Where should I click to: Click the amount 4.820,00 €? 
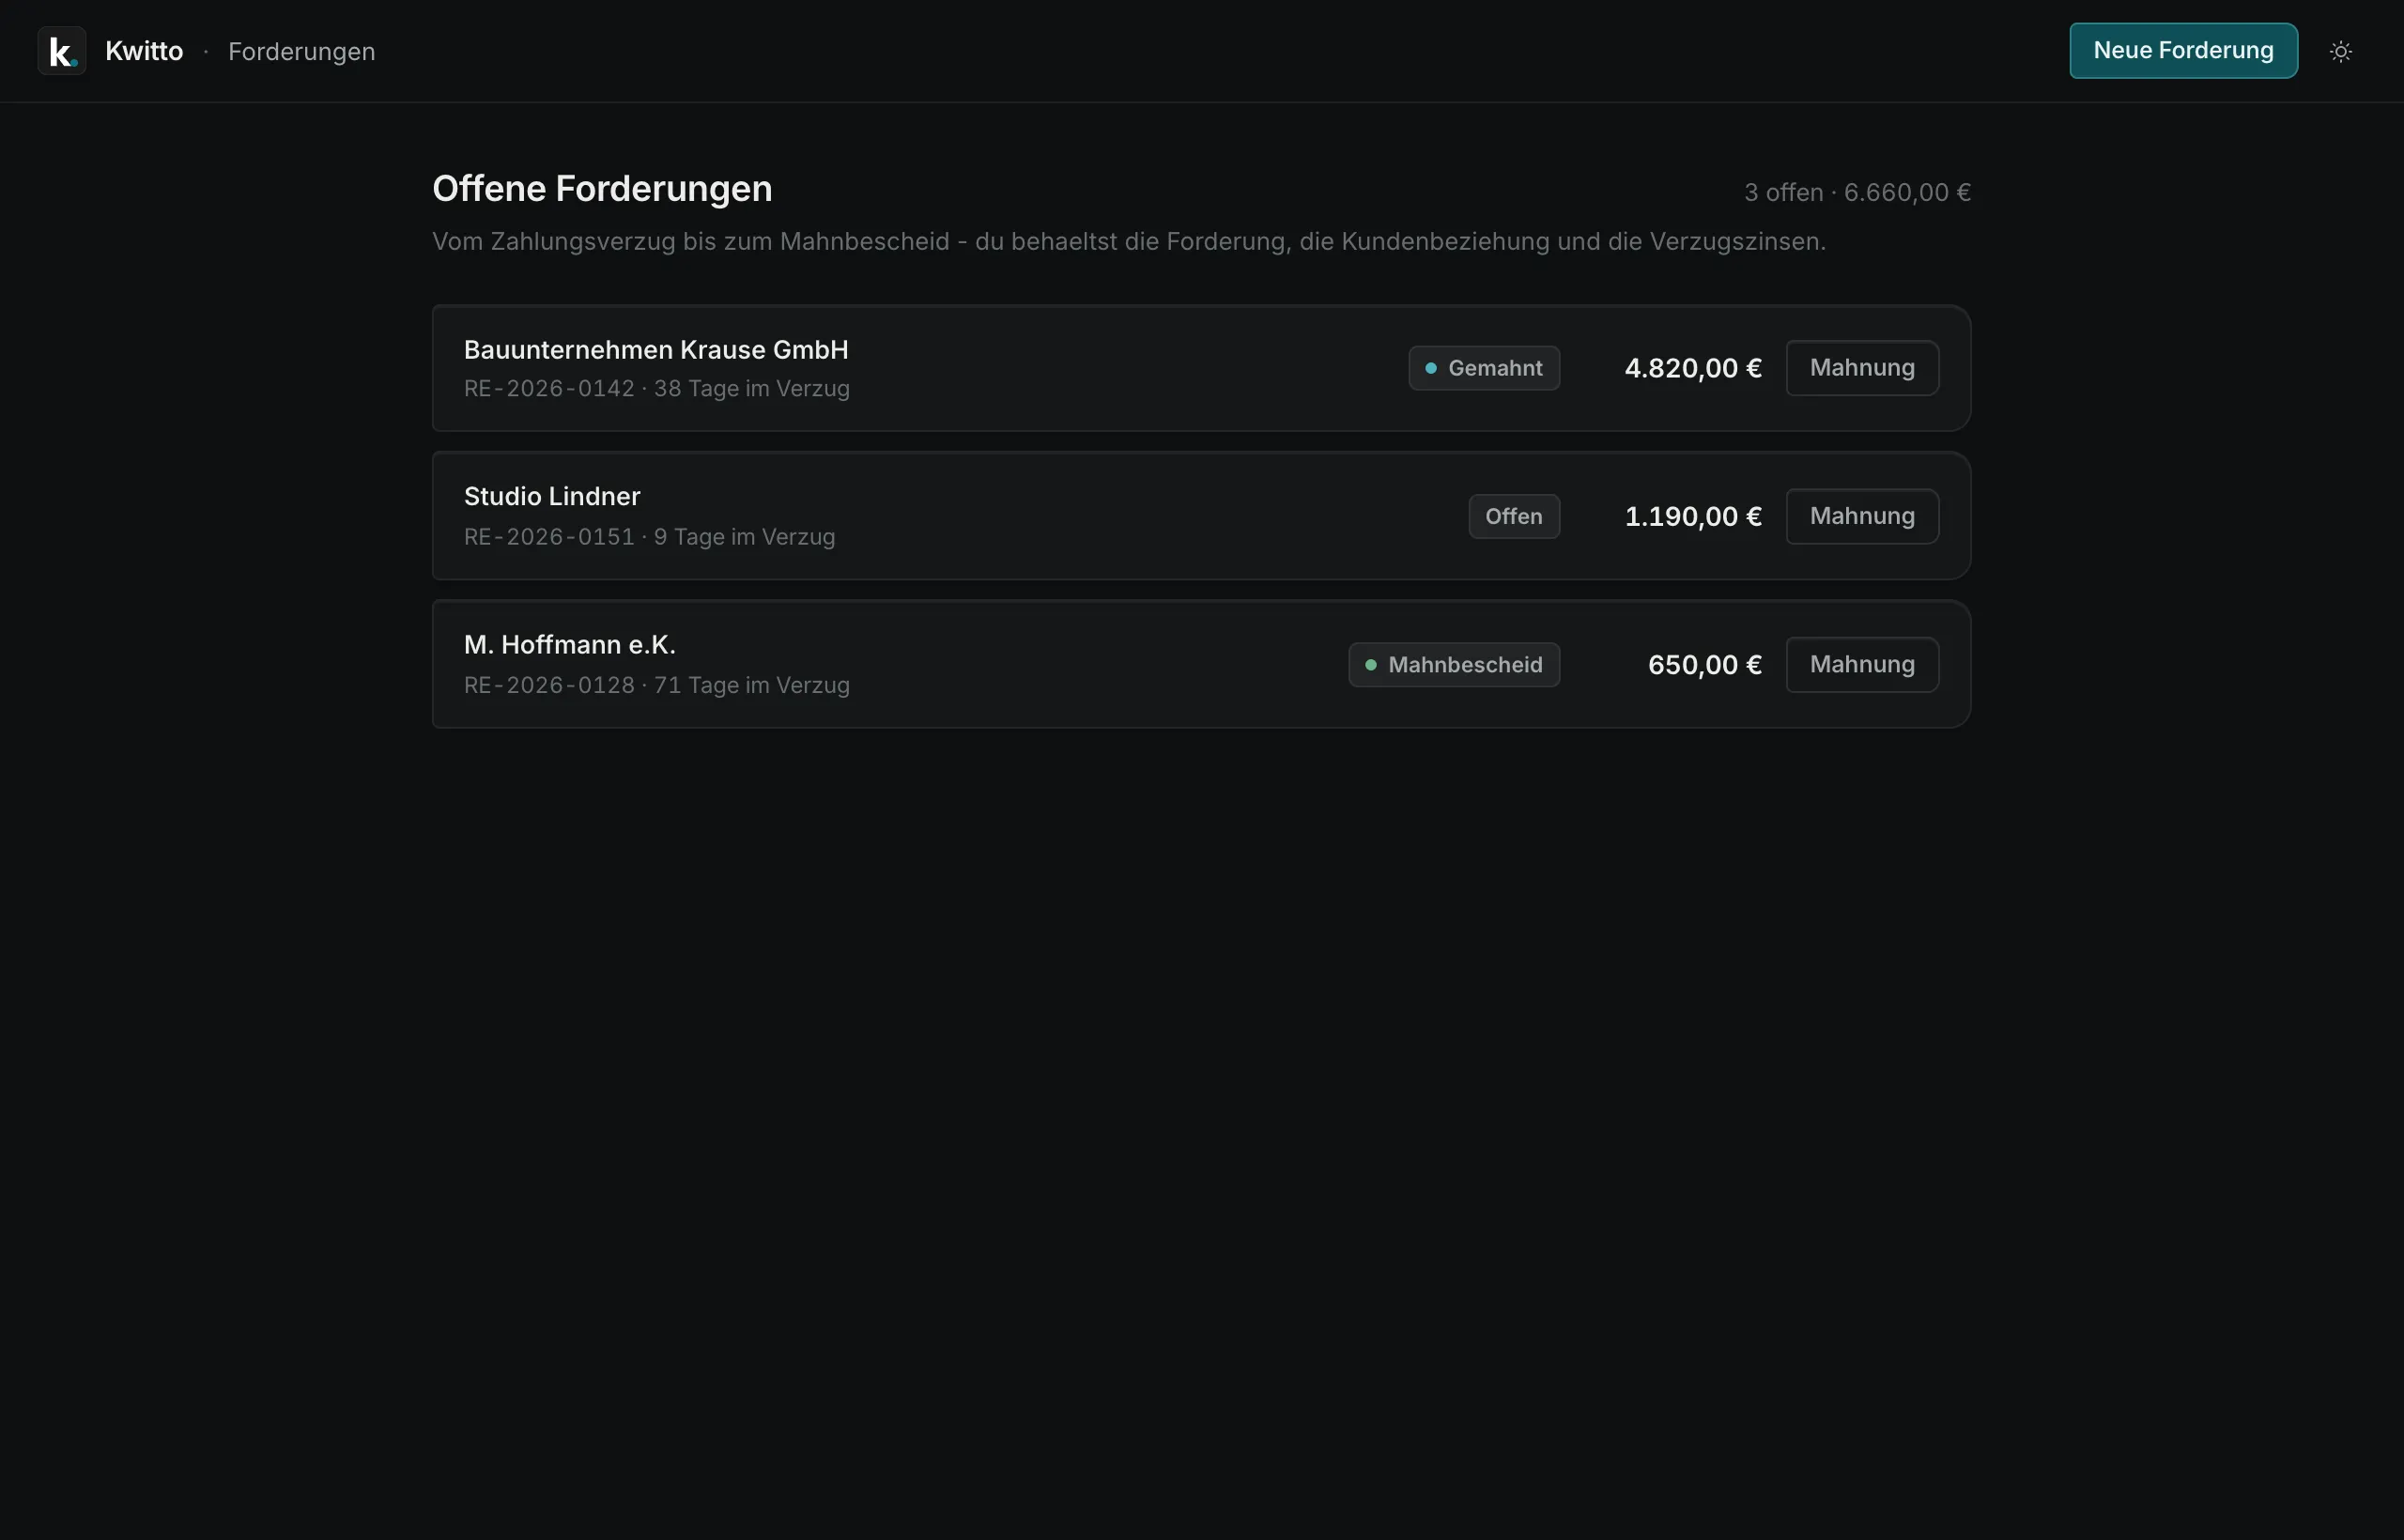coord(1693,368)
